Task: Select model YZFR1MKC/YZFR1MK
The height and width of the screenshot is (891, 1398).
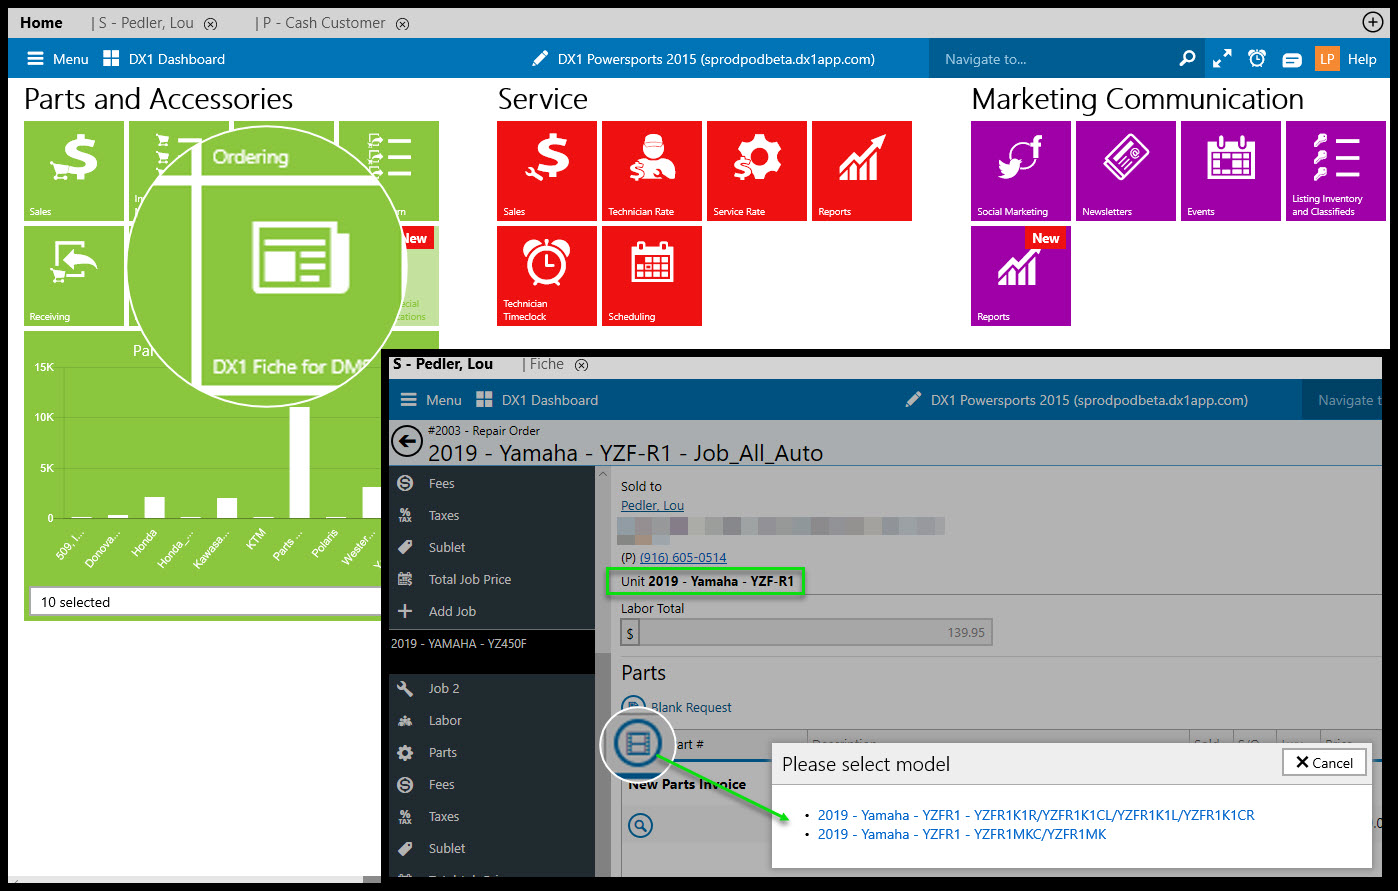Action: click(962, 834)
